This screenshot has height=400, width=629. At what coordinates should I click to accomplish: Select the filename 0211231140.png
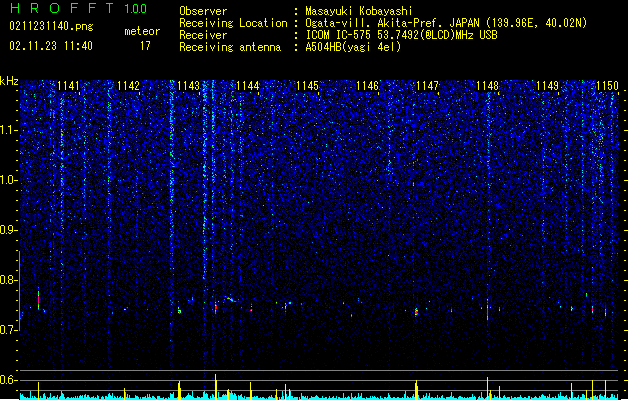point(51,26)
